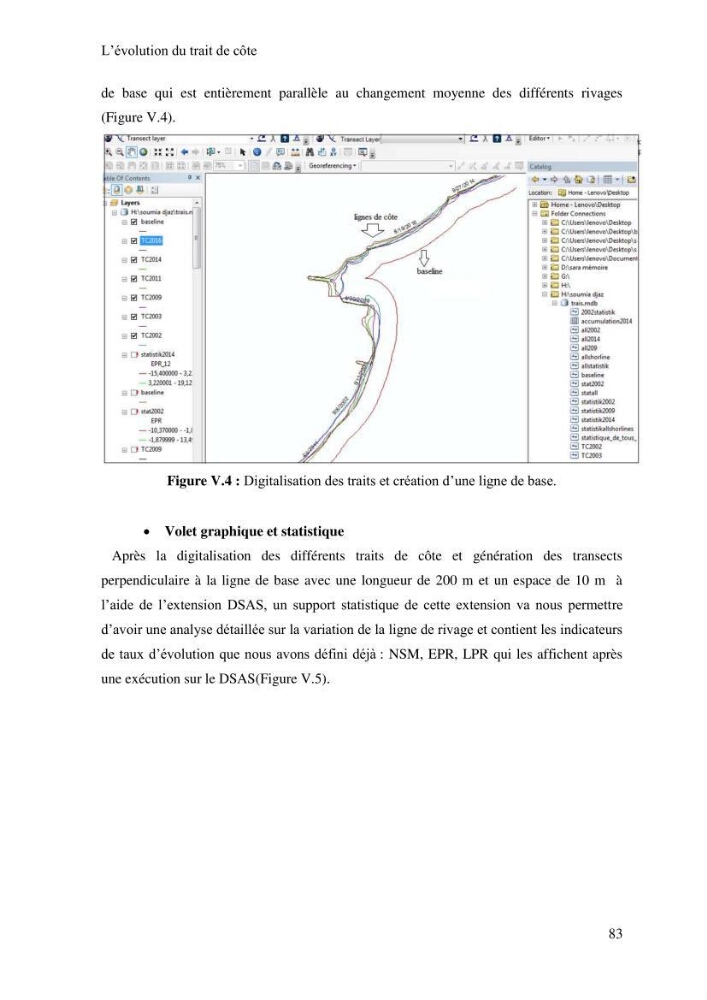The width and height of the screenshot is (707, 1000).
Task: Click the Fixed Zoom In icon
Action: pos(158,152)
